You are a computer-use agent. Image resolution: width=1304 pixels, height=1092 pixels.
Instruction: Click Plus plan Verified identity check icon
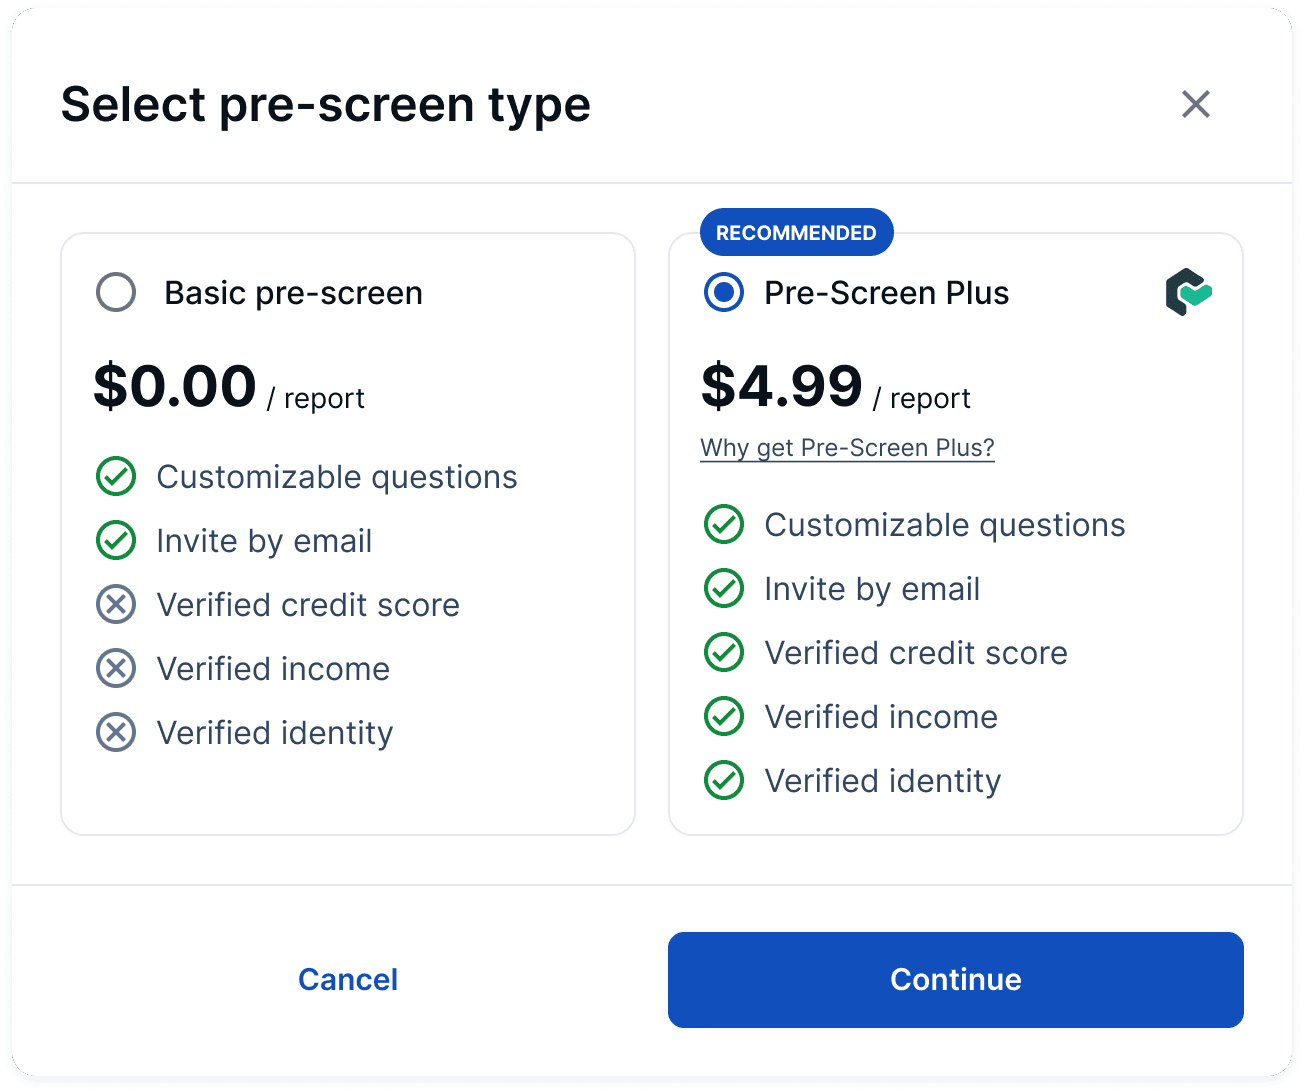coord(724,781)
